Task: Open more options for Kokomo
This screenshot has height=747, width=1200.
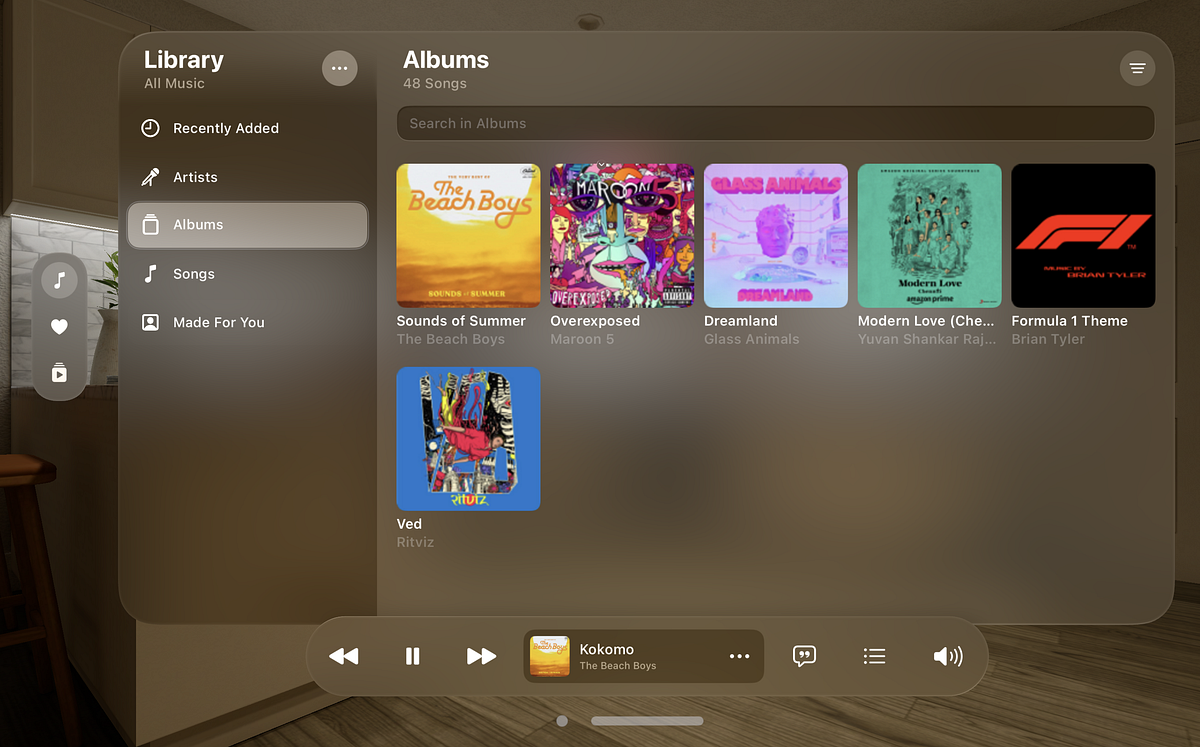Action: (x=739, y=656)
